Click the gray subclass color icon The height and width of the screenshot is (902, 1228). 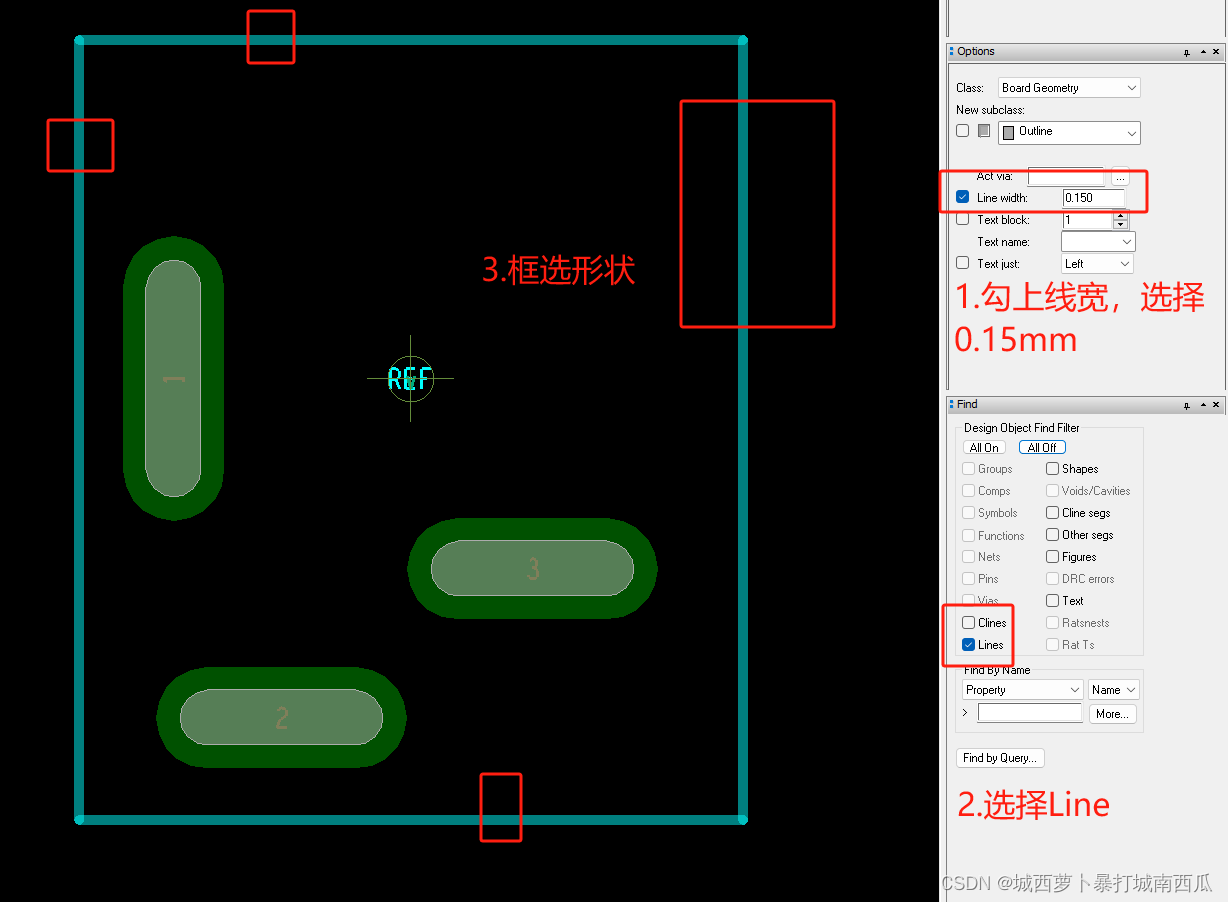click(x=984, y=131)
